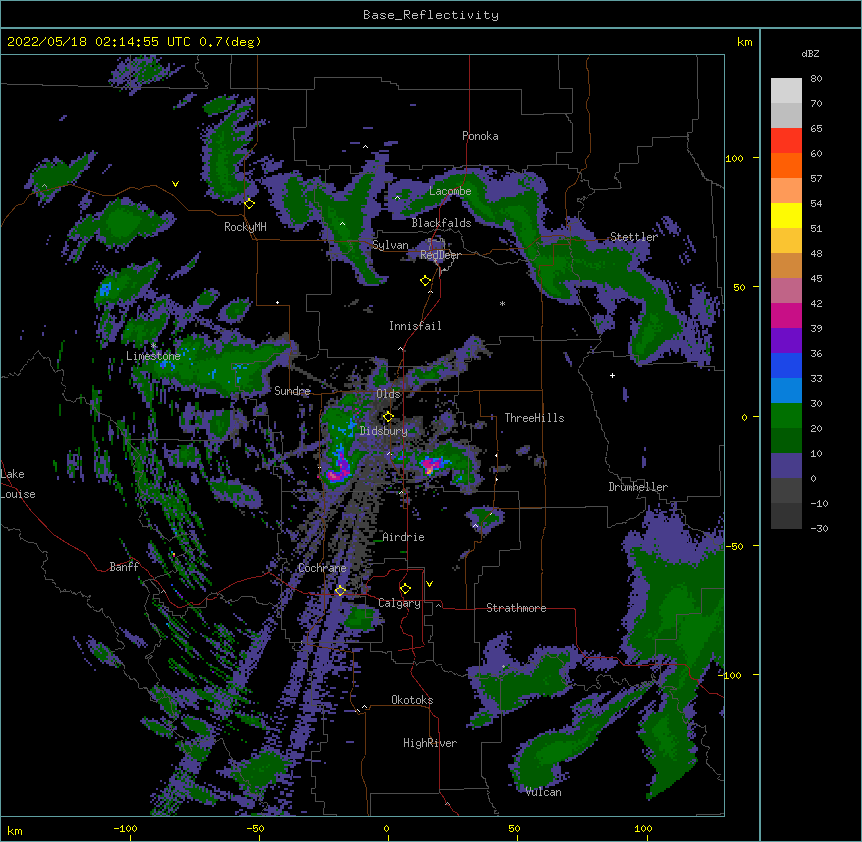
Task: Select the dark gray -10 dBZ swatch
Action: click(x=786, y=515)
